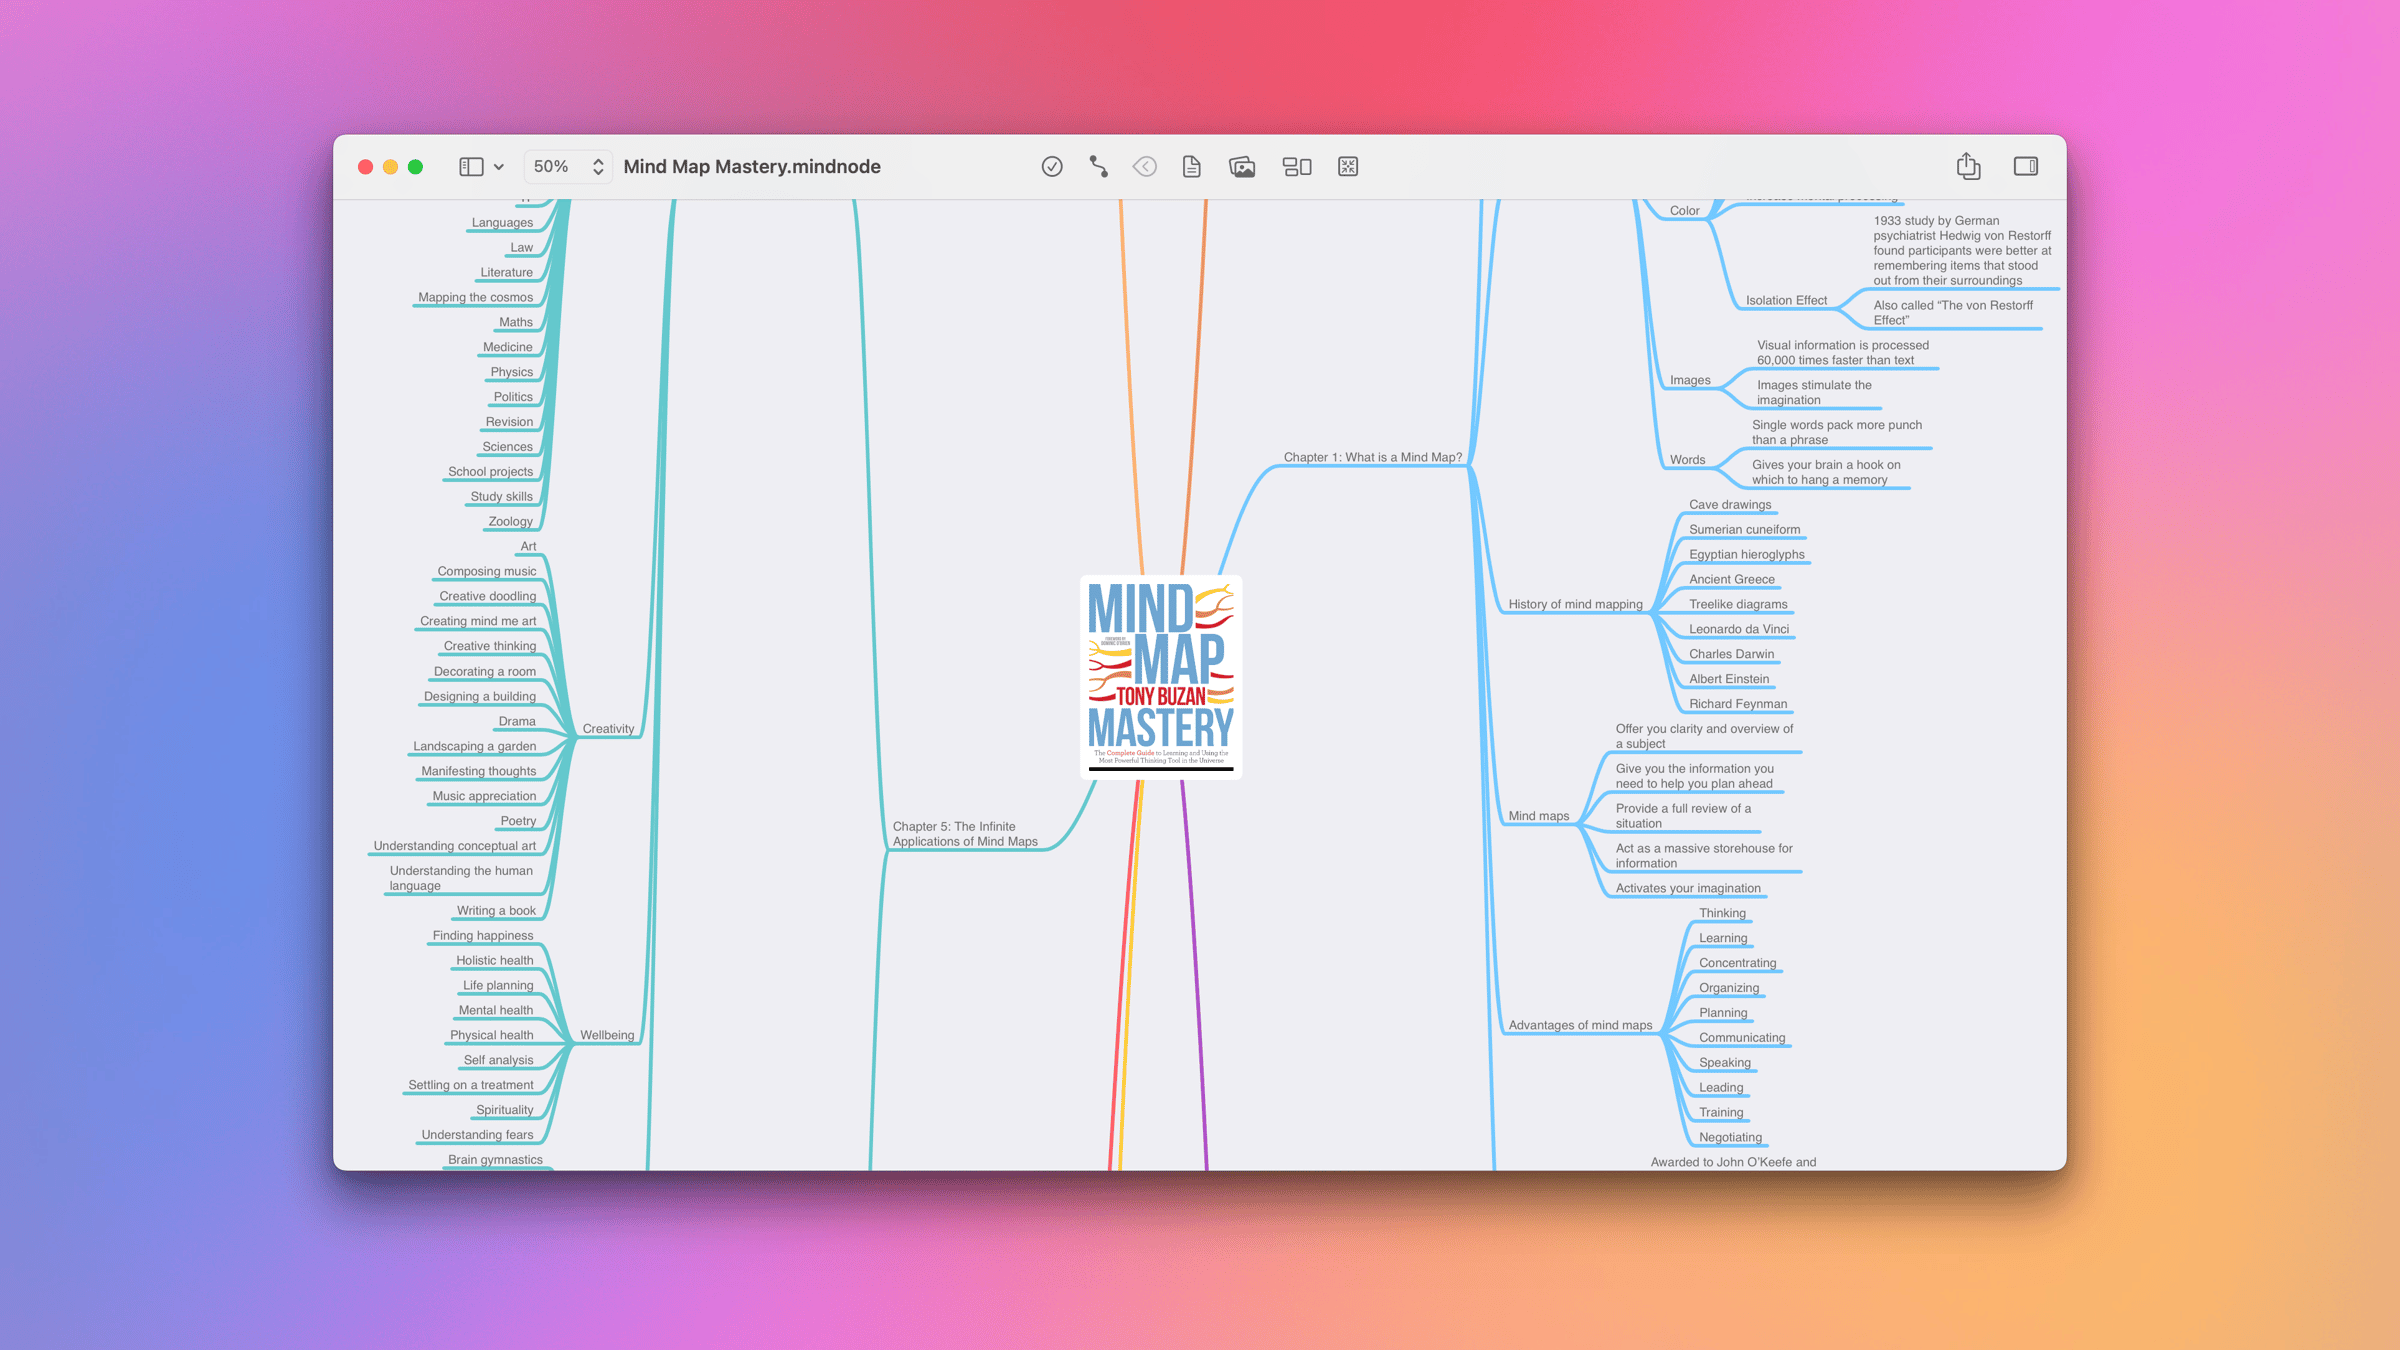Open the 50% zoom level stepper
This screenshot has height=1350, width=2400.
[x=568, y=167]
